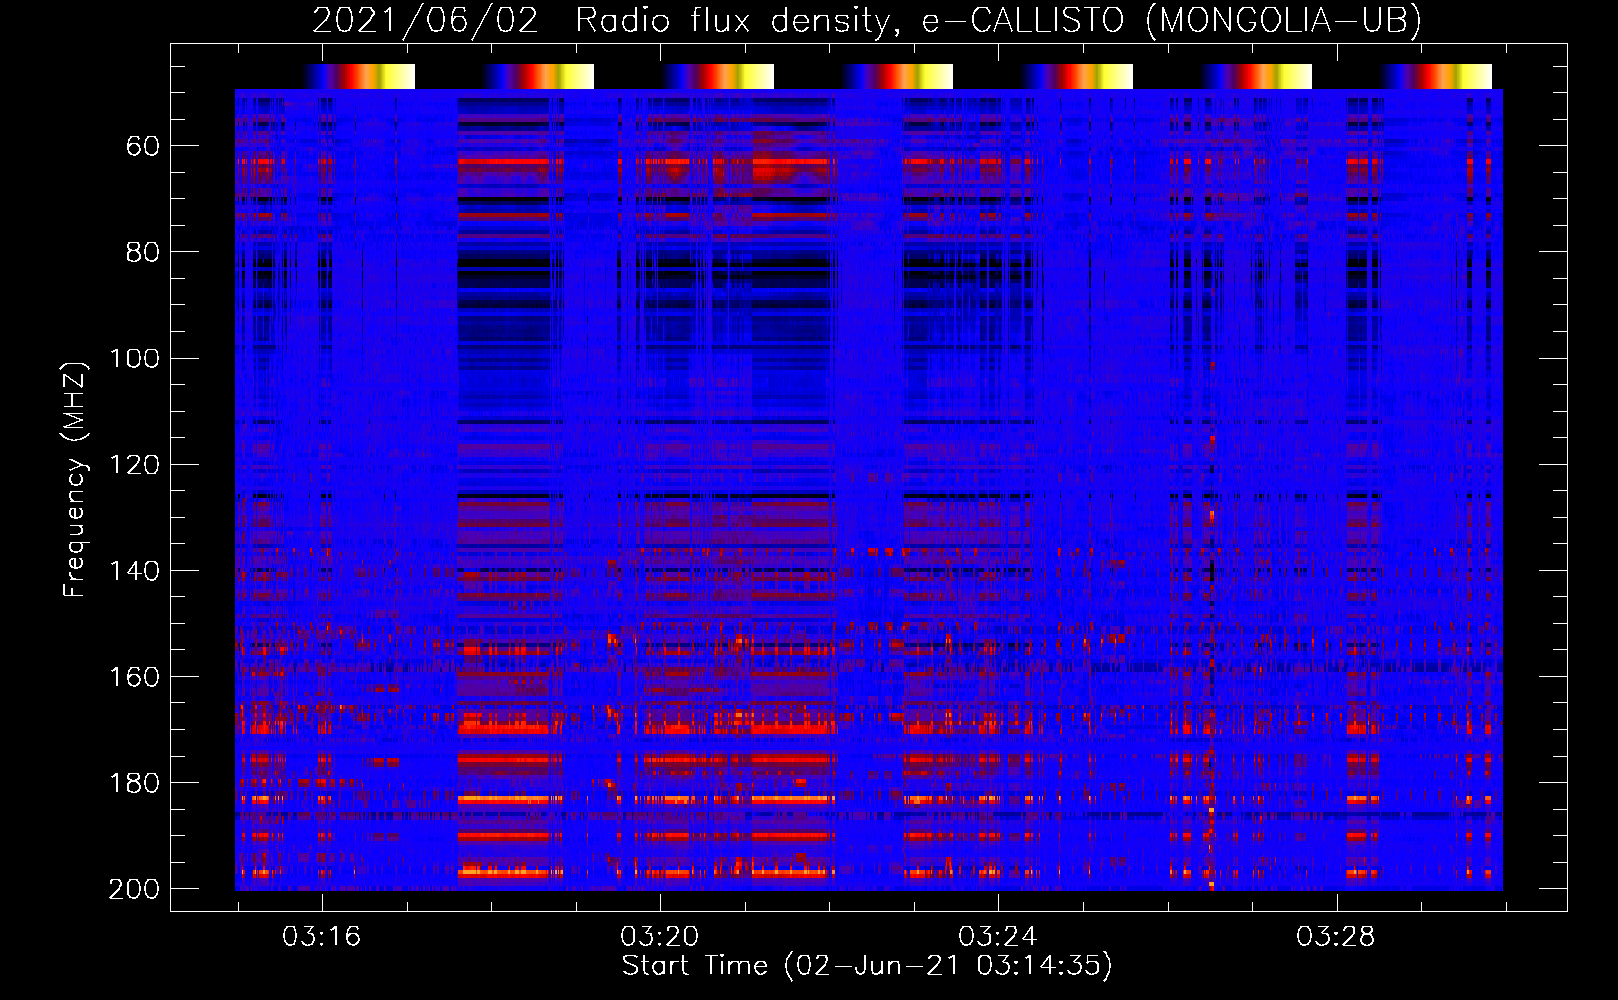Click the 03:20 time tick label
This screenshot has width=1618, height=1000.
[x=659, y=937]
